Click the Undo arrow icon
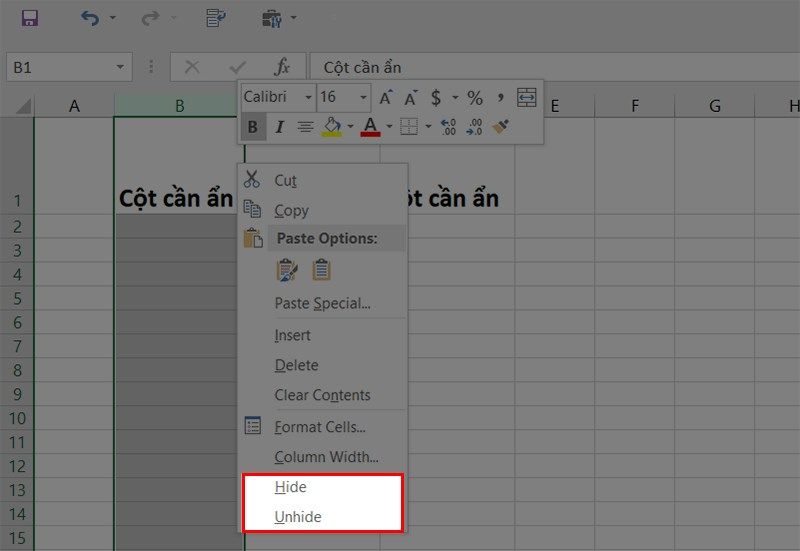 pyautogui.click(x=90, y=18)
